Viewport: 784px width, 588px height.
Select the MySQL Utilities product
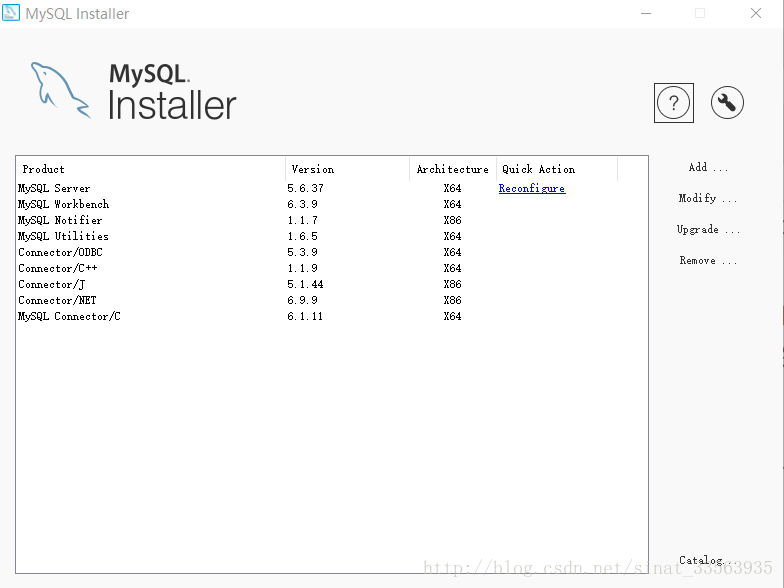(x=63, y=236)
